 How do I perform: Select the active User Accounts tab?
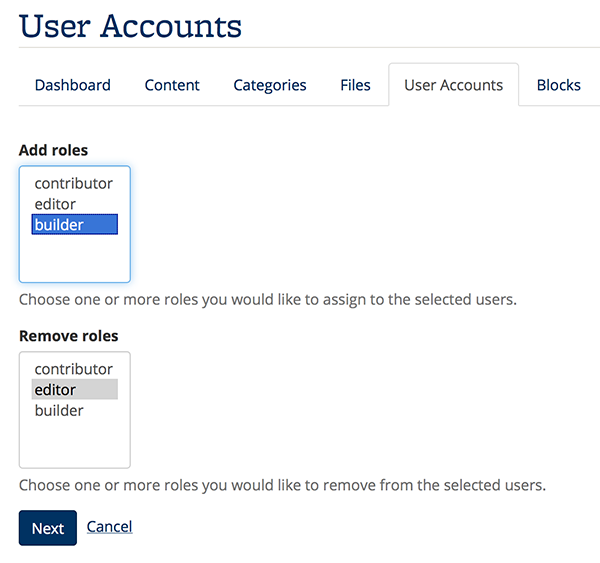(x=453, y=85)
